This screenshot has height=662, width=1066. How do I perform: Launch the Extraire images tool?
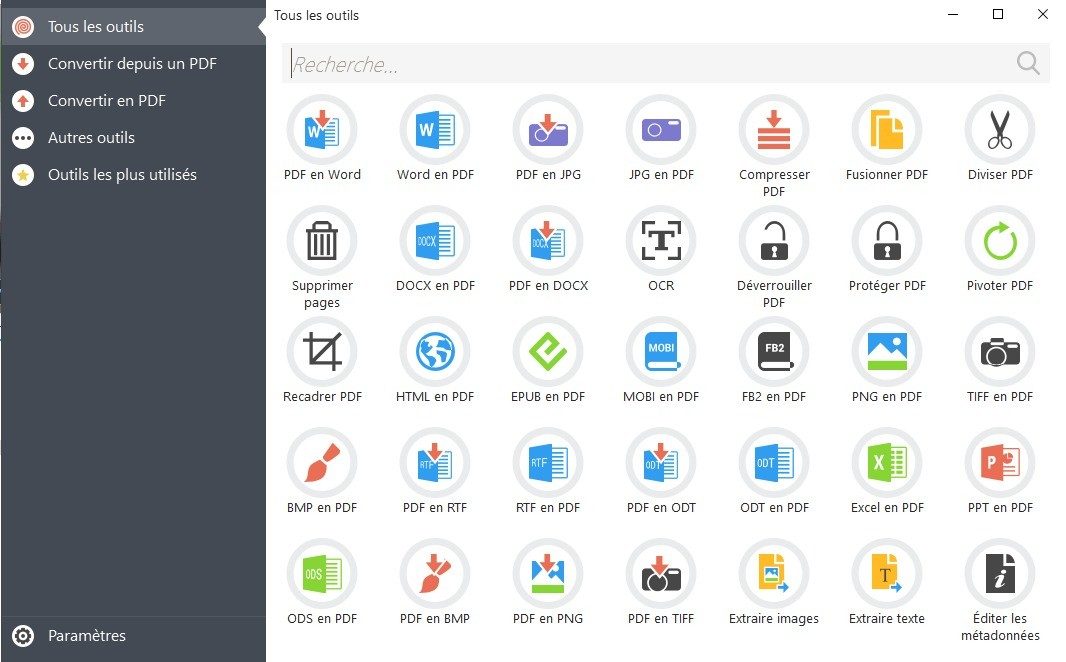(x=774, y=574)
